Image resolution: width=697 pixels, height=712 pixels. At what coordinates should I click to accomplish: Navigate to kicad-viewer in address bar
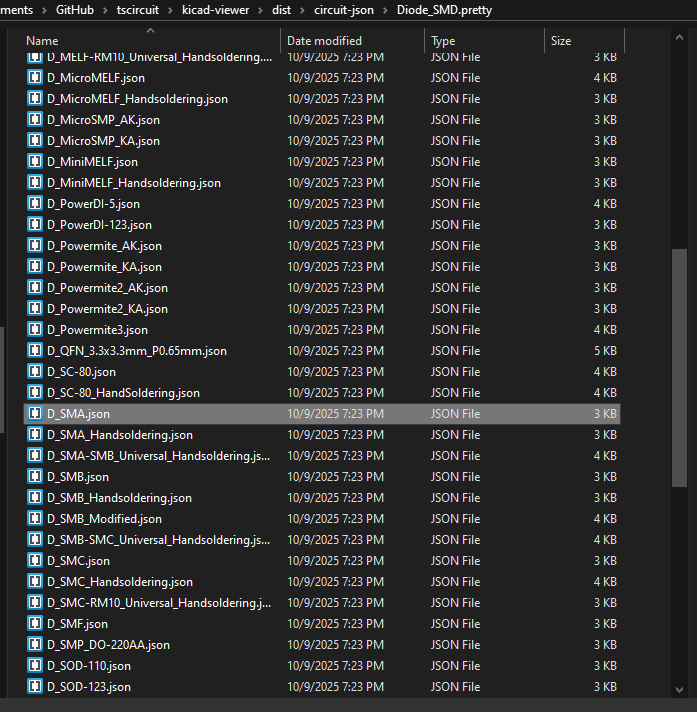pos(215,10)
